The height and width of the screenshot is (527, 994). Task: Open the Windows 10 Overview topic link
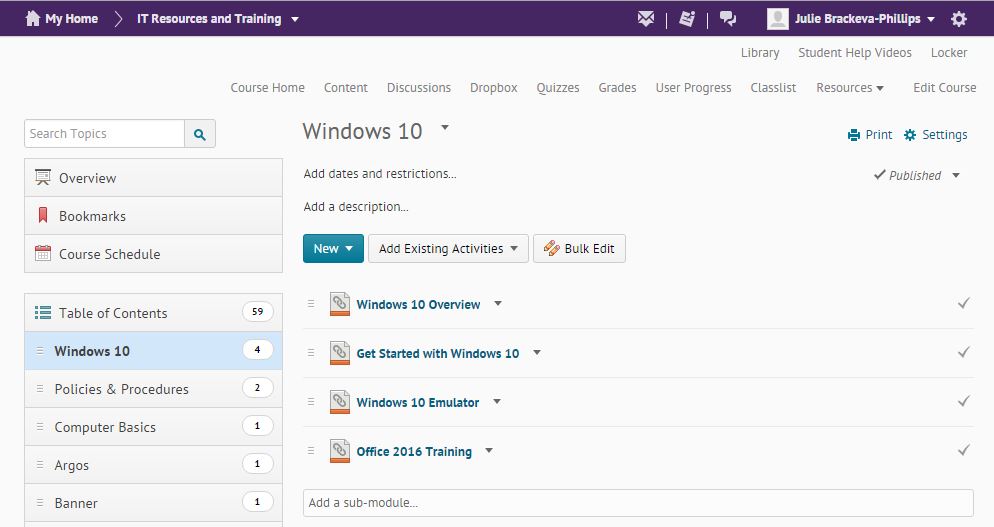tap(418, 304)
